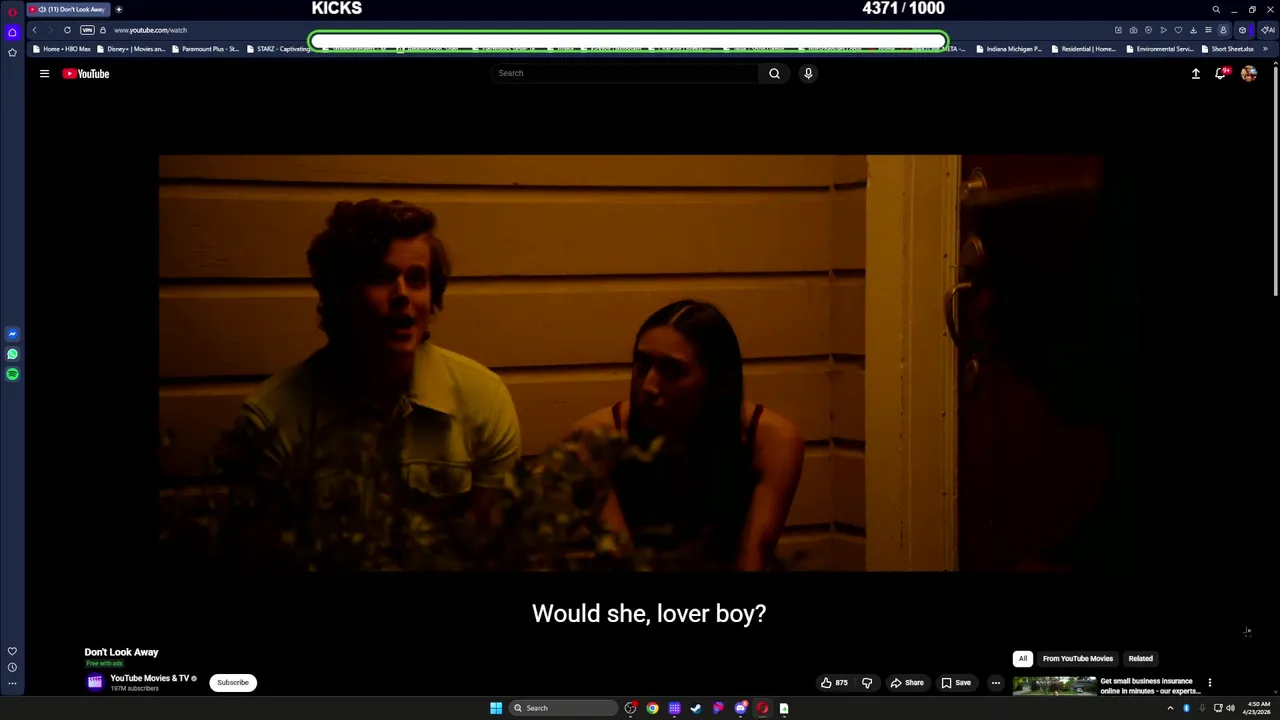Image resolution: width=1280 pixels, height=720 pixels.
Task: Open the STARZ bookmark
Action: tap(278, 49)
